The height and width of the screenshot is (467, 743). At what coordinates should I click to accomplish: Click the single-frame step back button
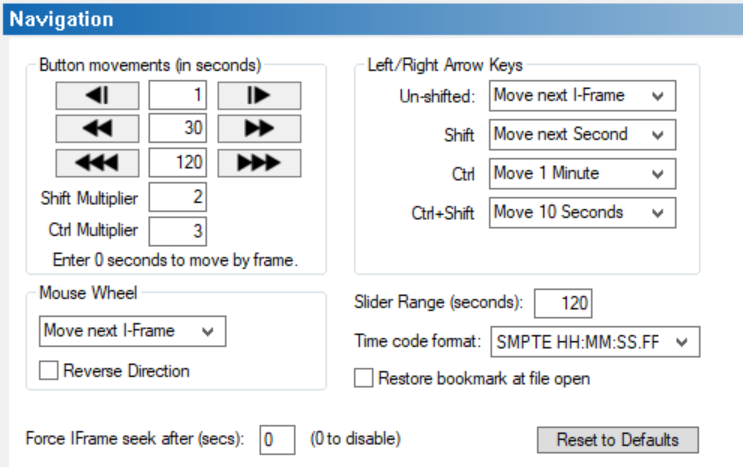pyautogui.click(x=97, y=96)
